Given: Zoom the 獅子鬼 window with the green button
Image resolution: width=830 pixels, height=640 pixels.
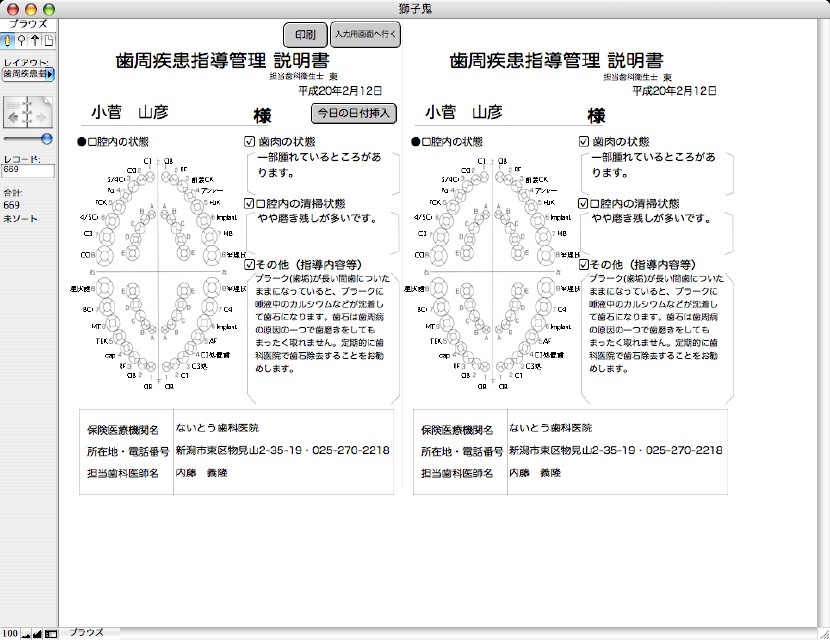Looking at the screenshot, I should 49,10.
